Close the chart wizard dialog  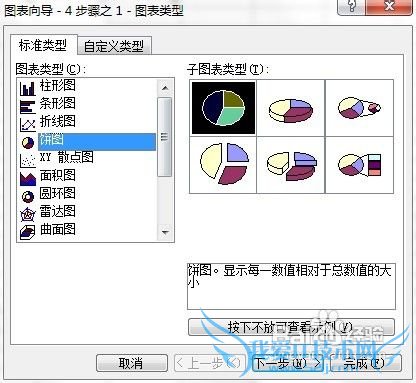389,7
